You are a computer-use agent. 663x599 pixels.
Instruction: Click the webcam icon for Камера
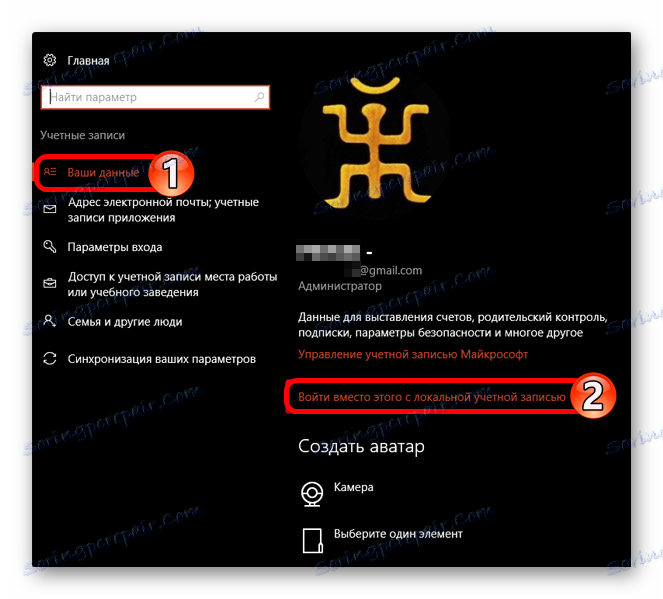(312, 494)
